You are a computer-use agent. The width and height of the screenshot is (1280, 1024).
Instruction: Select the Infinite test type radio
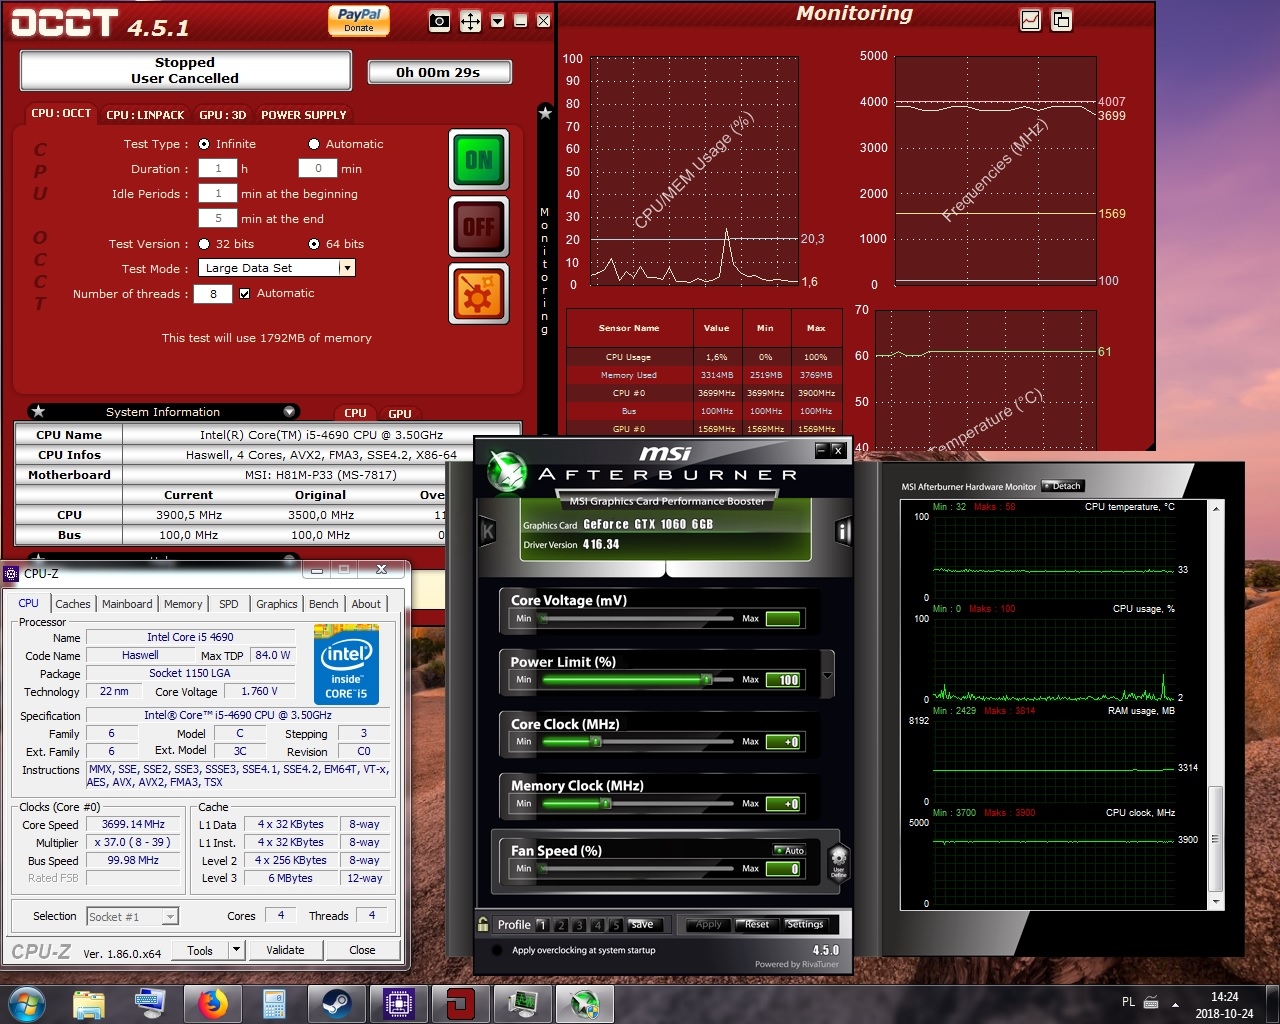point(204,144)
